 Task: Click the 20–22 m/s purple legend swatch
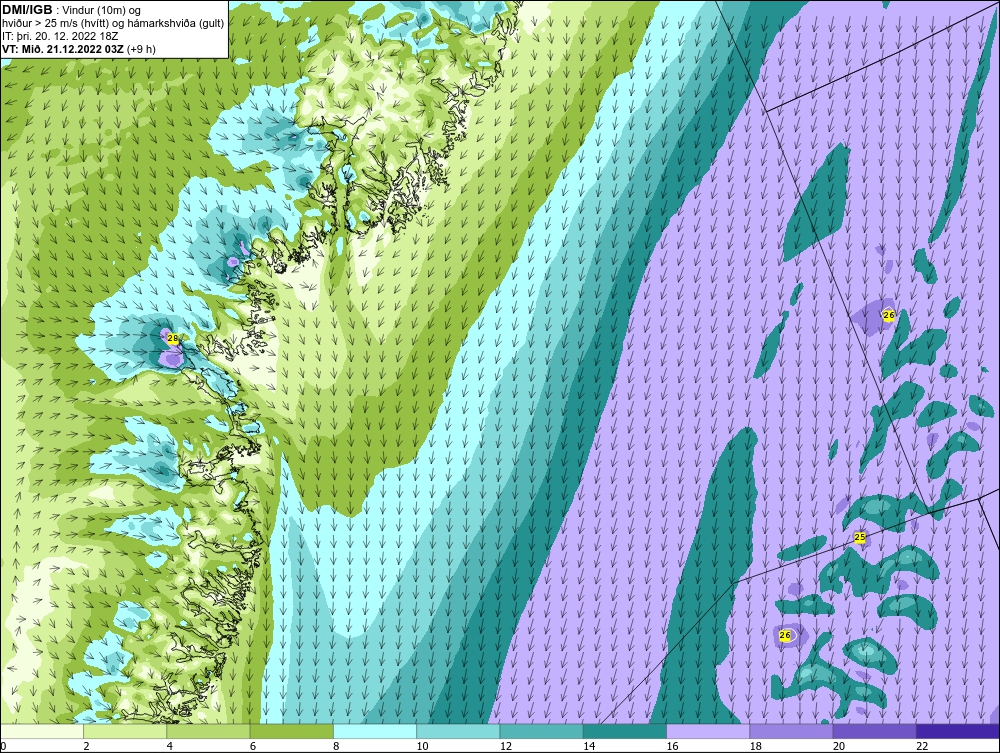pos(875,731)
